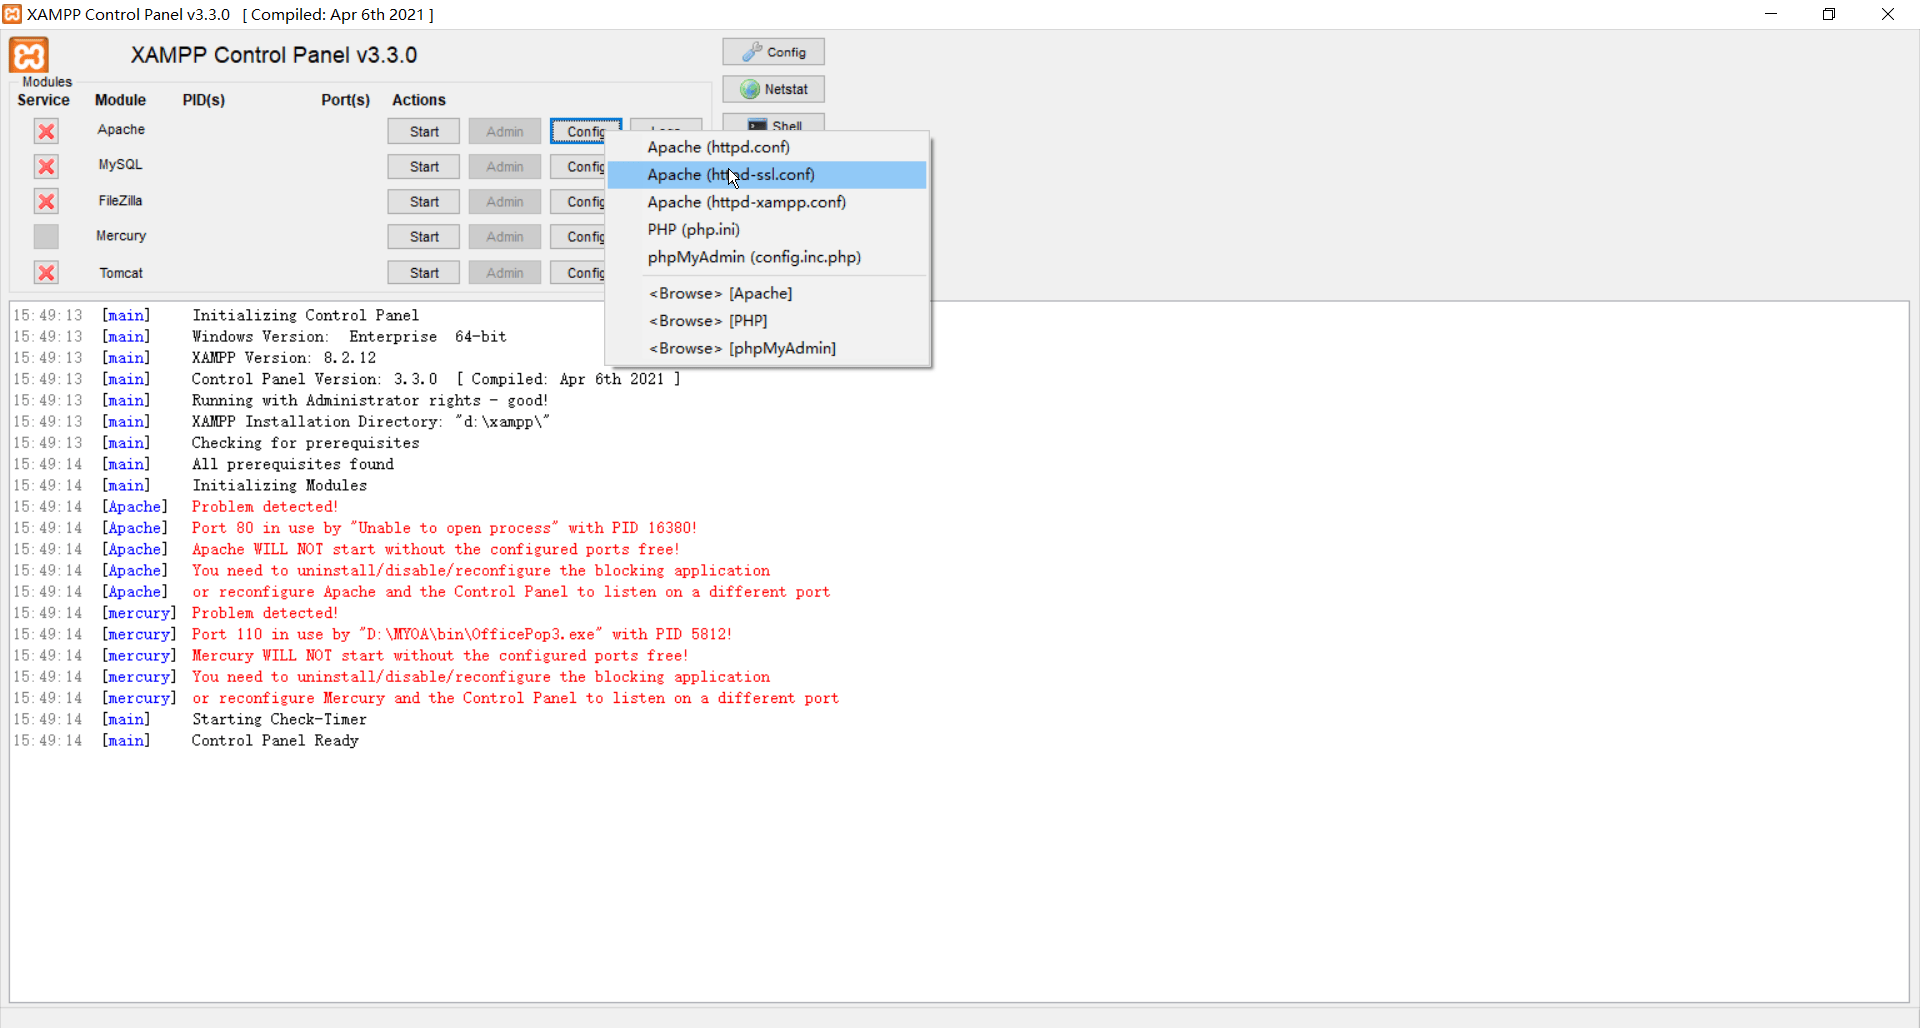Click the XAMPP orange logo icon

pyautogui.click(x=29, y=55)
